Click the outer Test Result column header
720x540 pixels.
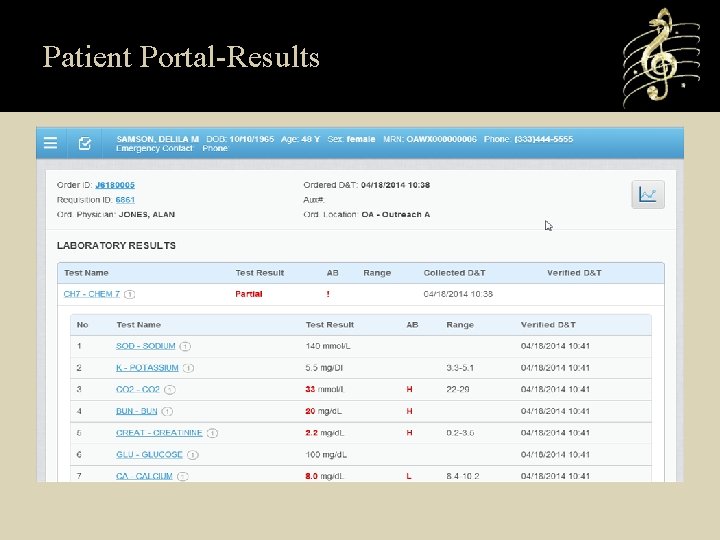(x=260, y=273)
